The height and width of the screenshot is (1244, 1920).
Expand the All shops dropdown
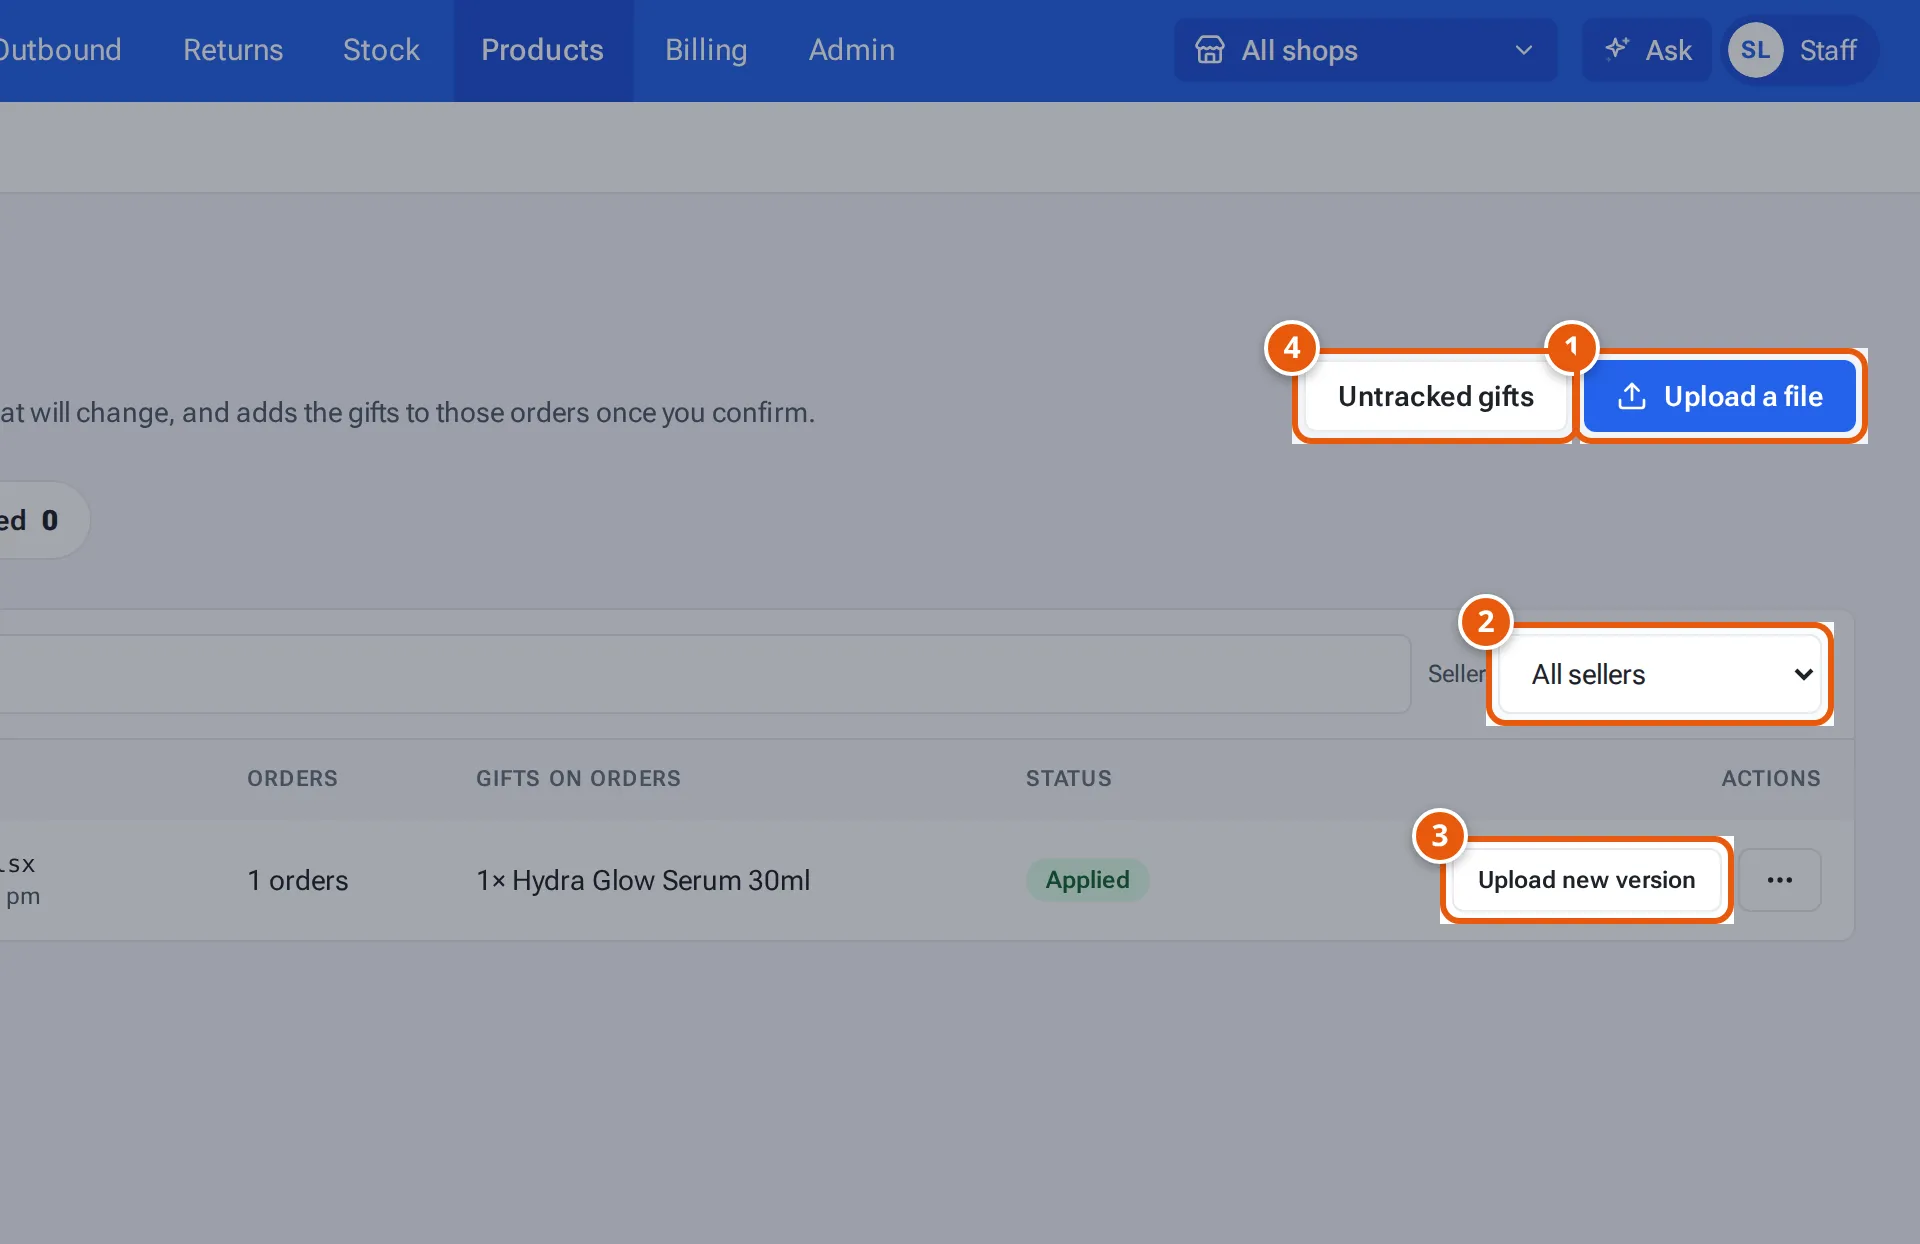[1366, 50]
